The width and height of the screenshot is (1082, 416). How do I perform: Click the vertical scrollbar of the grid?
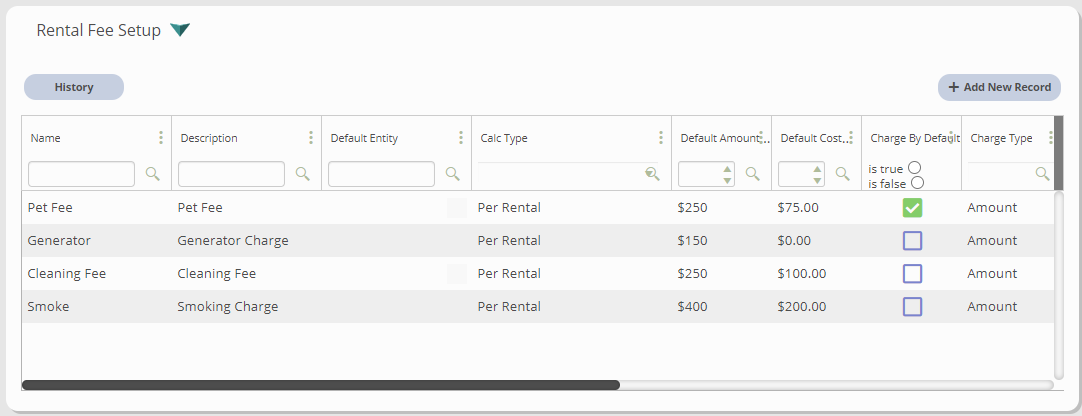point(1059,284)
